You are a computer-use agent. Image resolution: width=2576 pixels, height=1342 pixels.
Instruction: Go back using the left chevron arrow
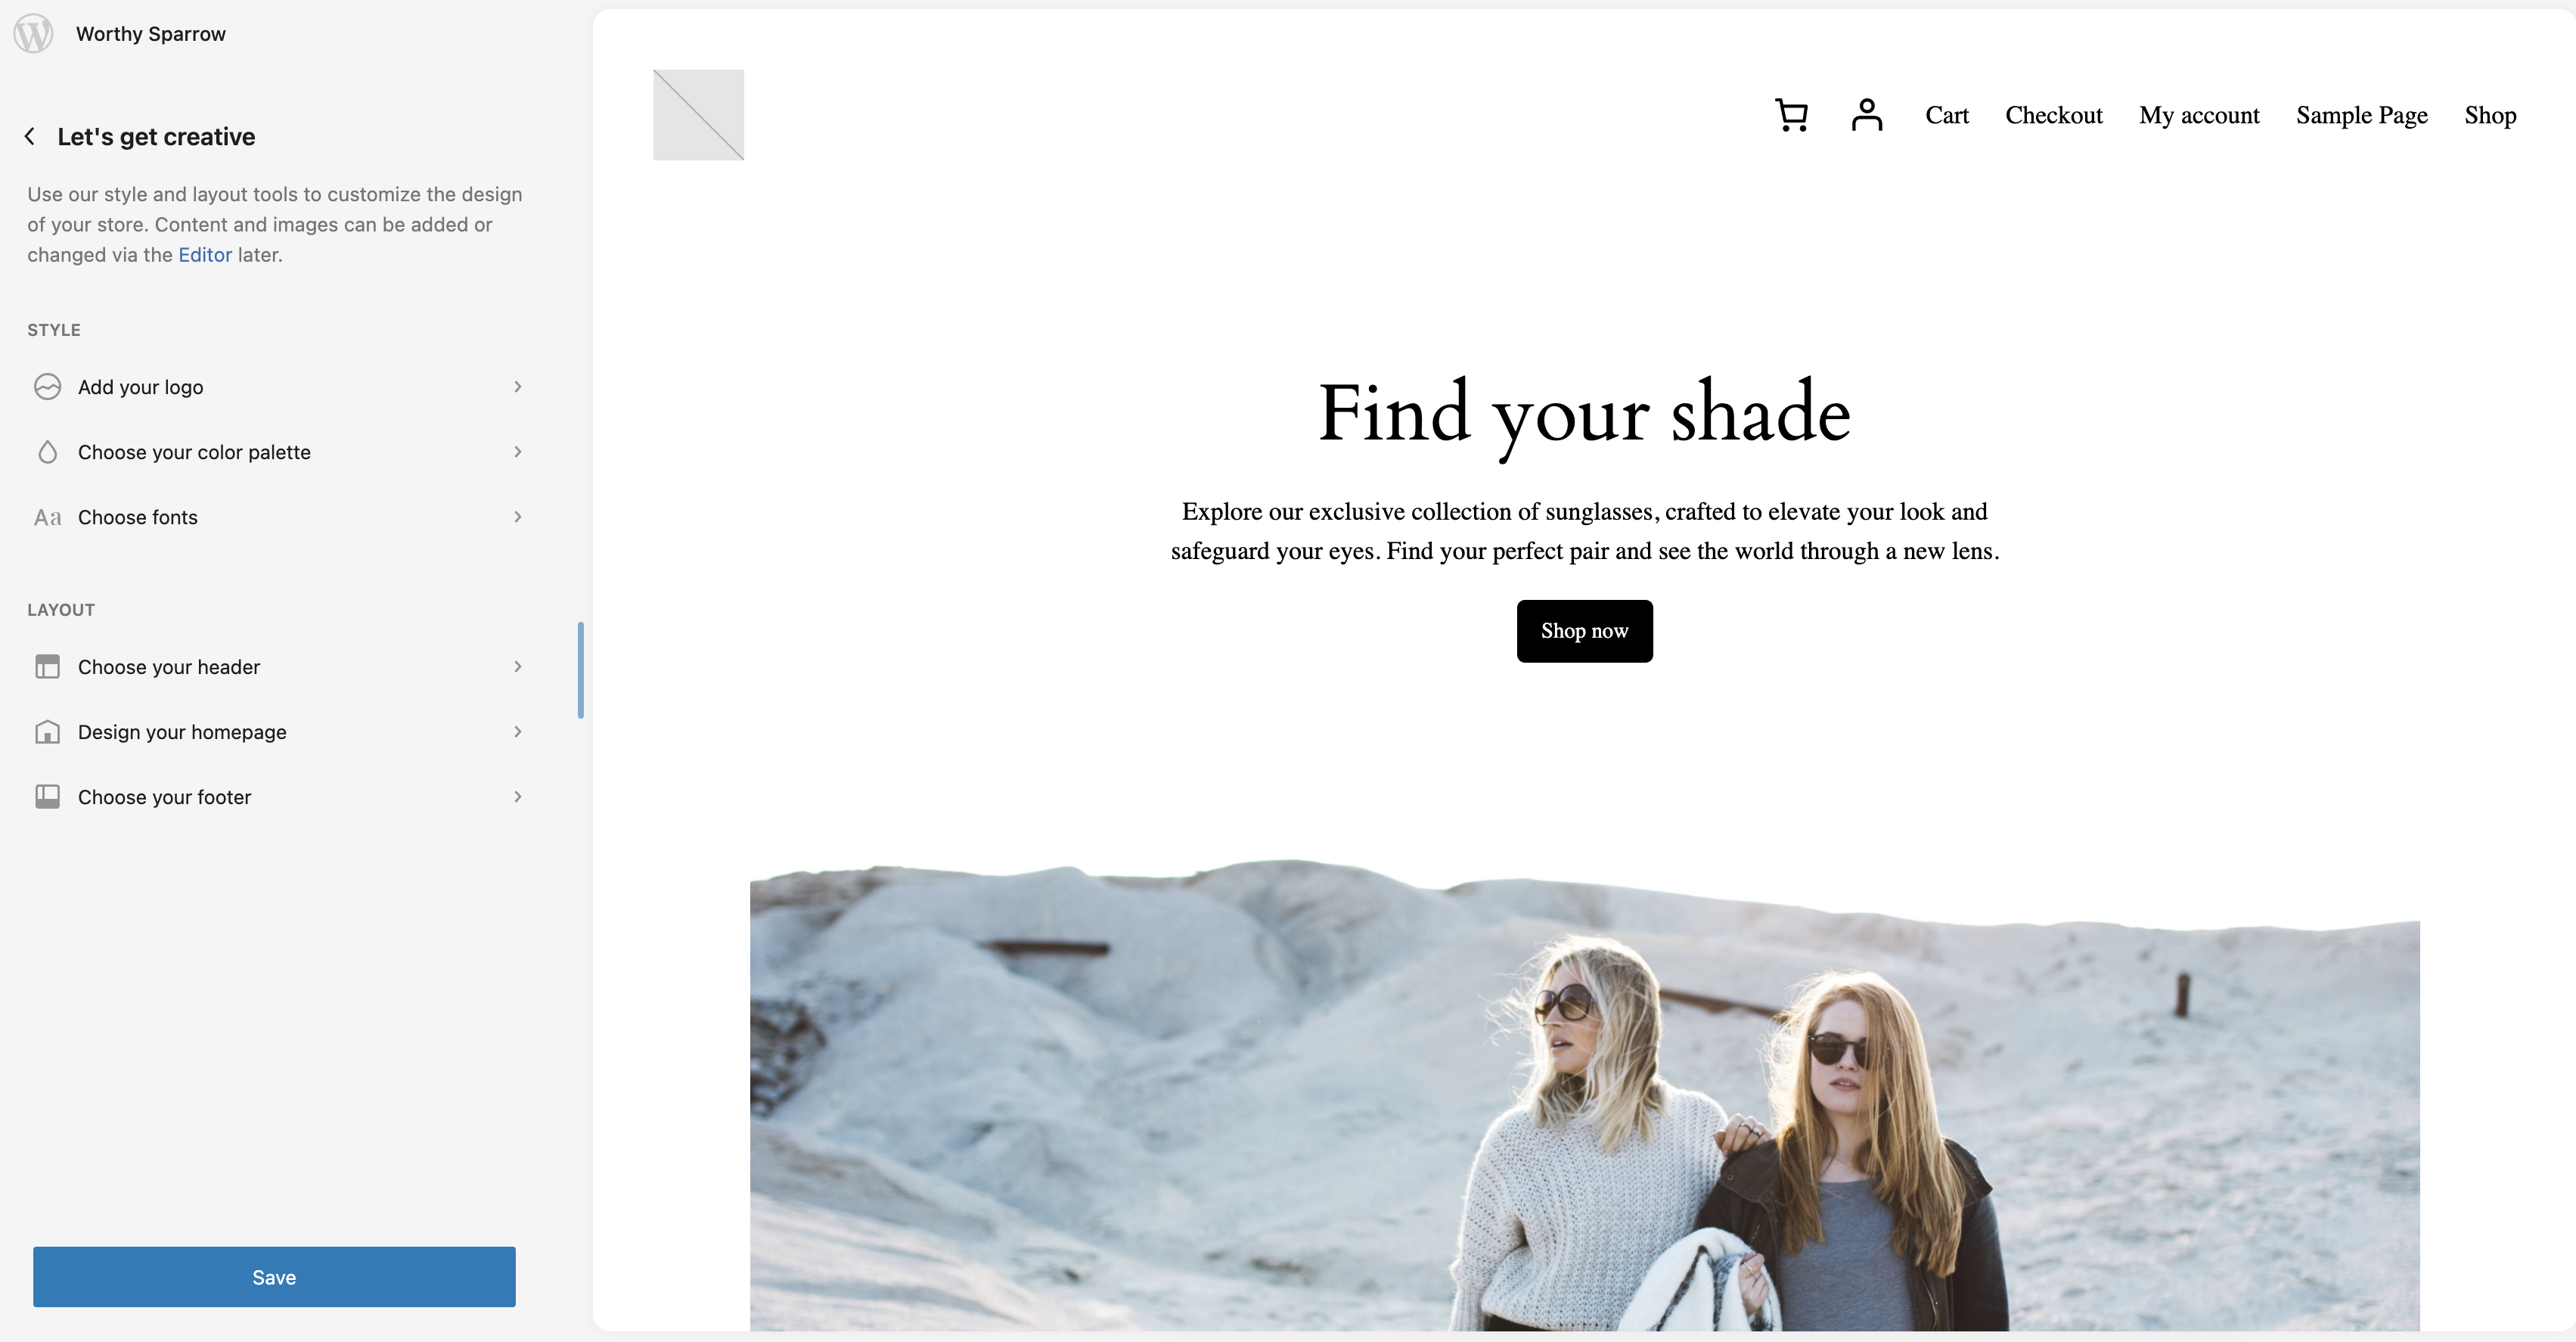pyautogui.click(x=30, y=136)
